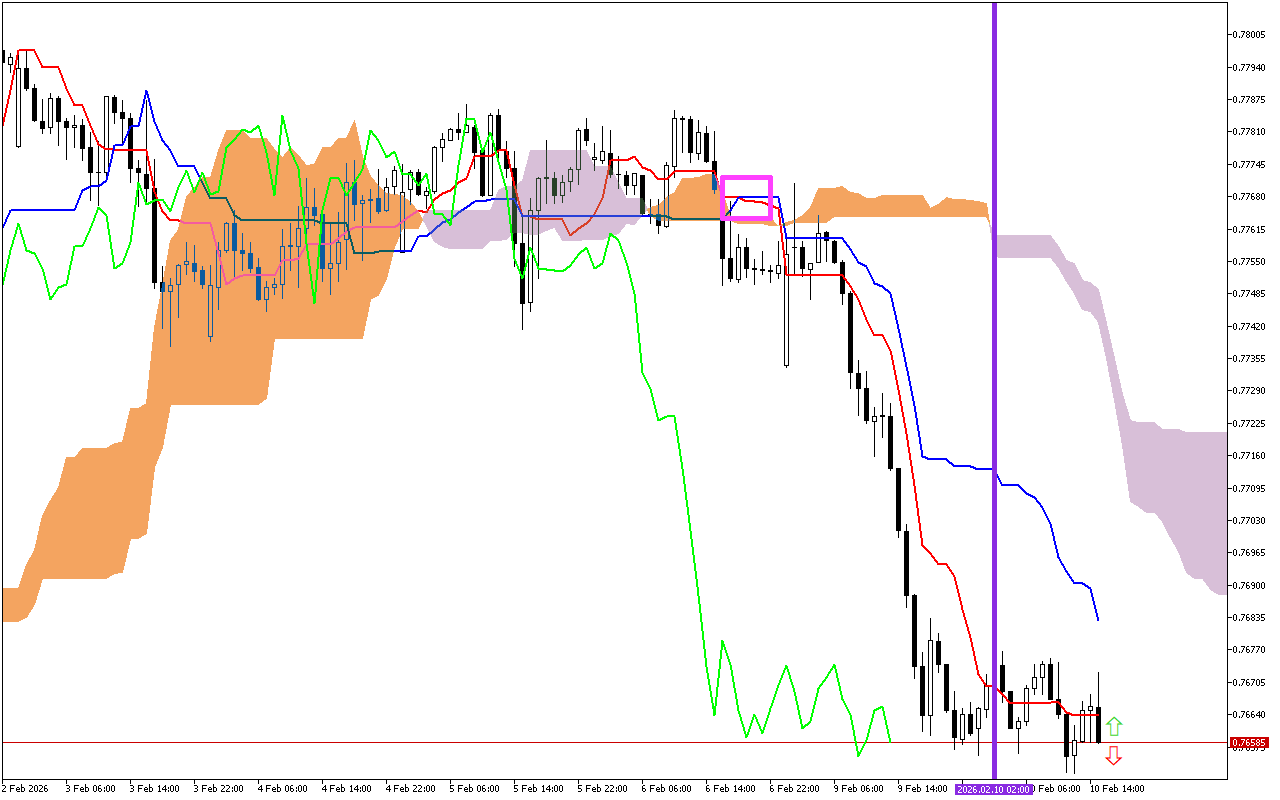Click the 5 Feb 06:00 time axis label
Image resolution: width=1280 pixels, height=800 pixels.
474,789
